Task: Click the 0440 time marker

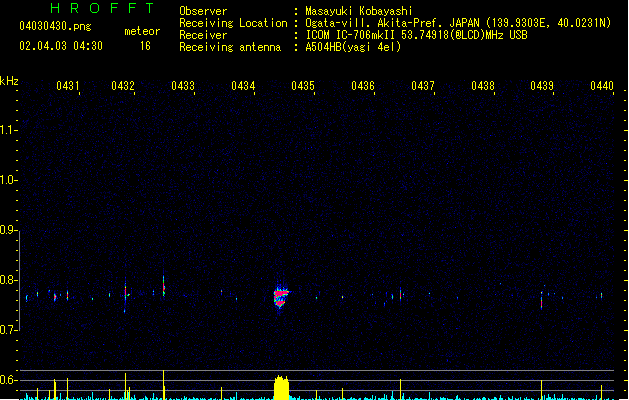Action: click(602, 86)
